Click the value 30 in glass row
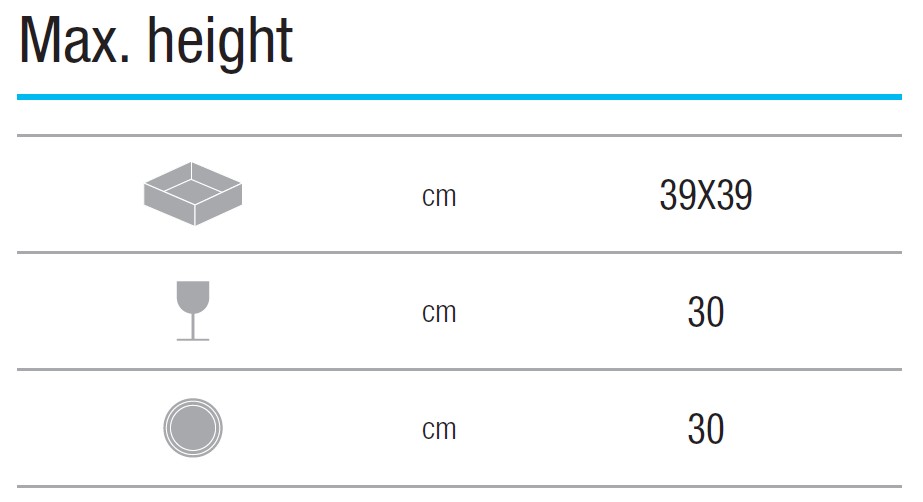The width and height of the screenshot is (923, 502). [x=706, y=313]
